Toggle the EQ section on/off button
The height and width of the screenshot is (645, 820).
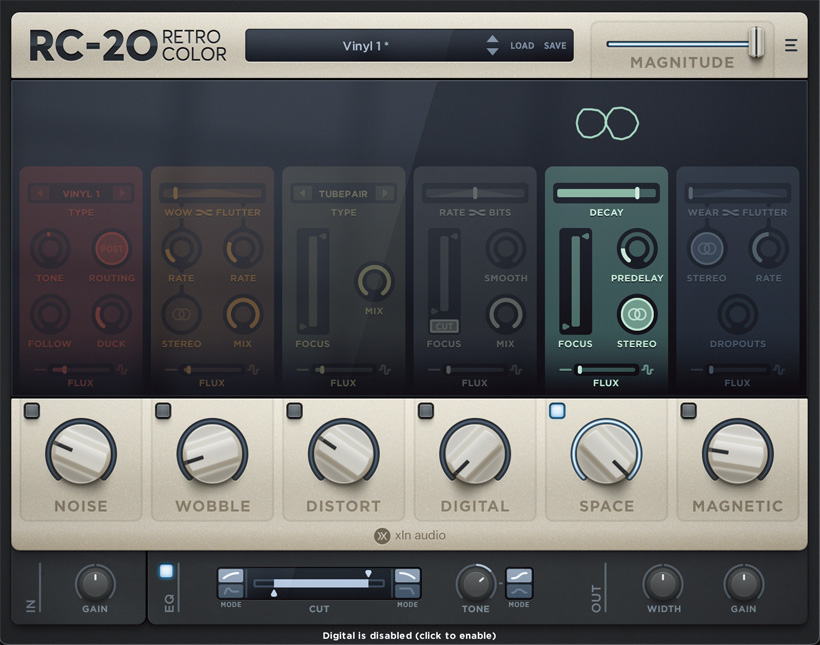[166, 571]
